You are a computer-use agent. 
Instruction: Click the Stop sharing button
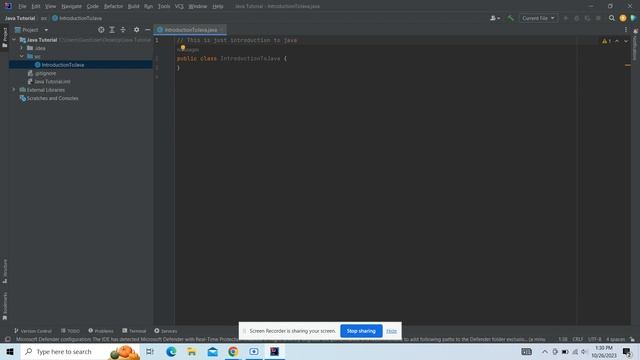coord(361,331)
